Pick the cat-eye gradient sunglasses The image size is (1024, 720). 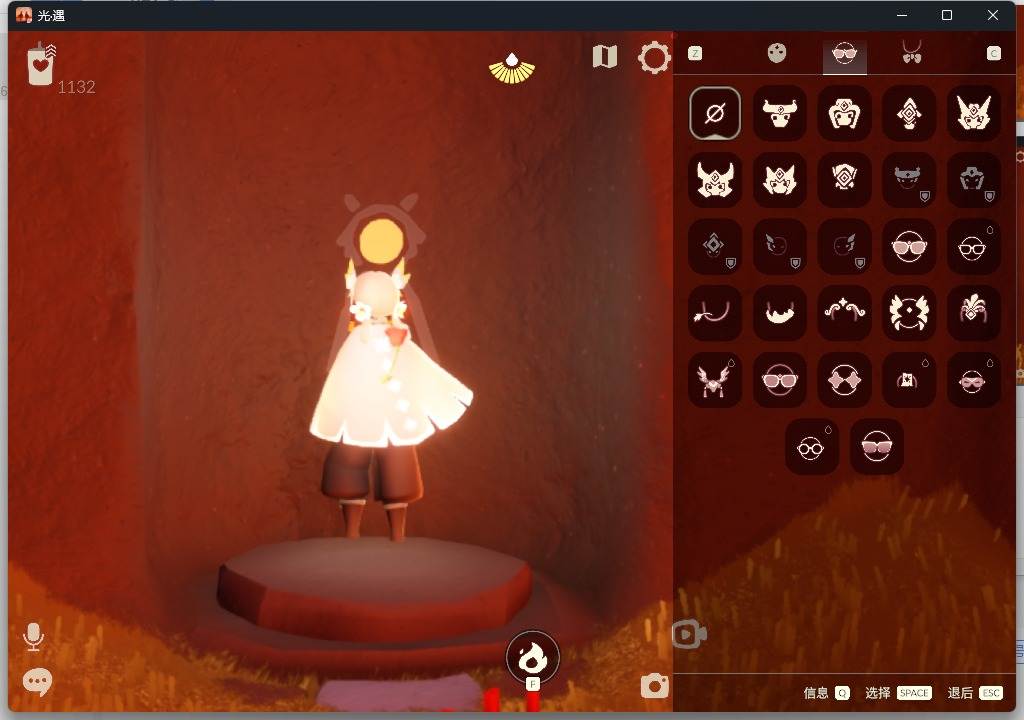[876, 448]
